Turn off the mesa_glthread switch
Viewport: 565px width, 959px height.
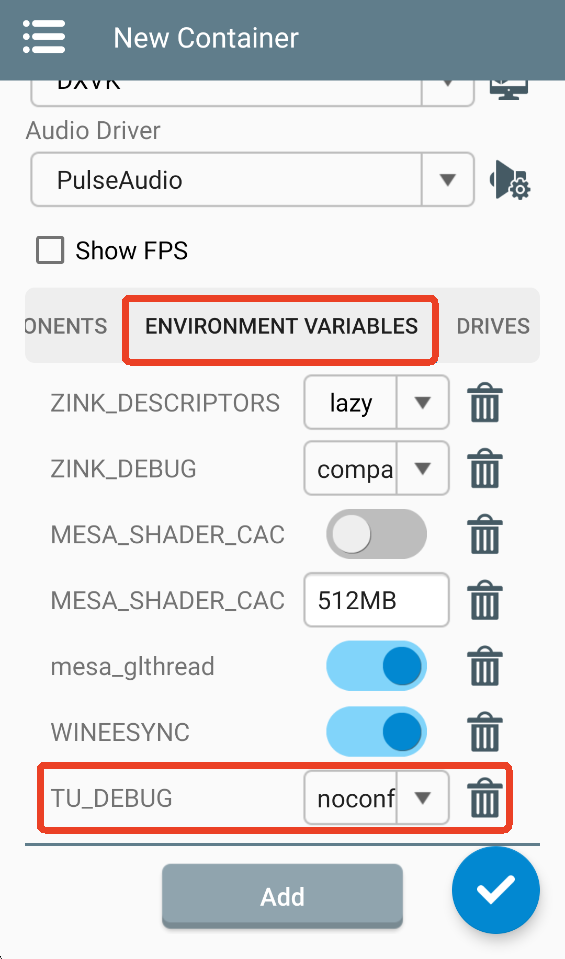pyautogui.click(x=376, y=666)
